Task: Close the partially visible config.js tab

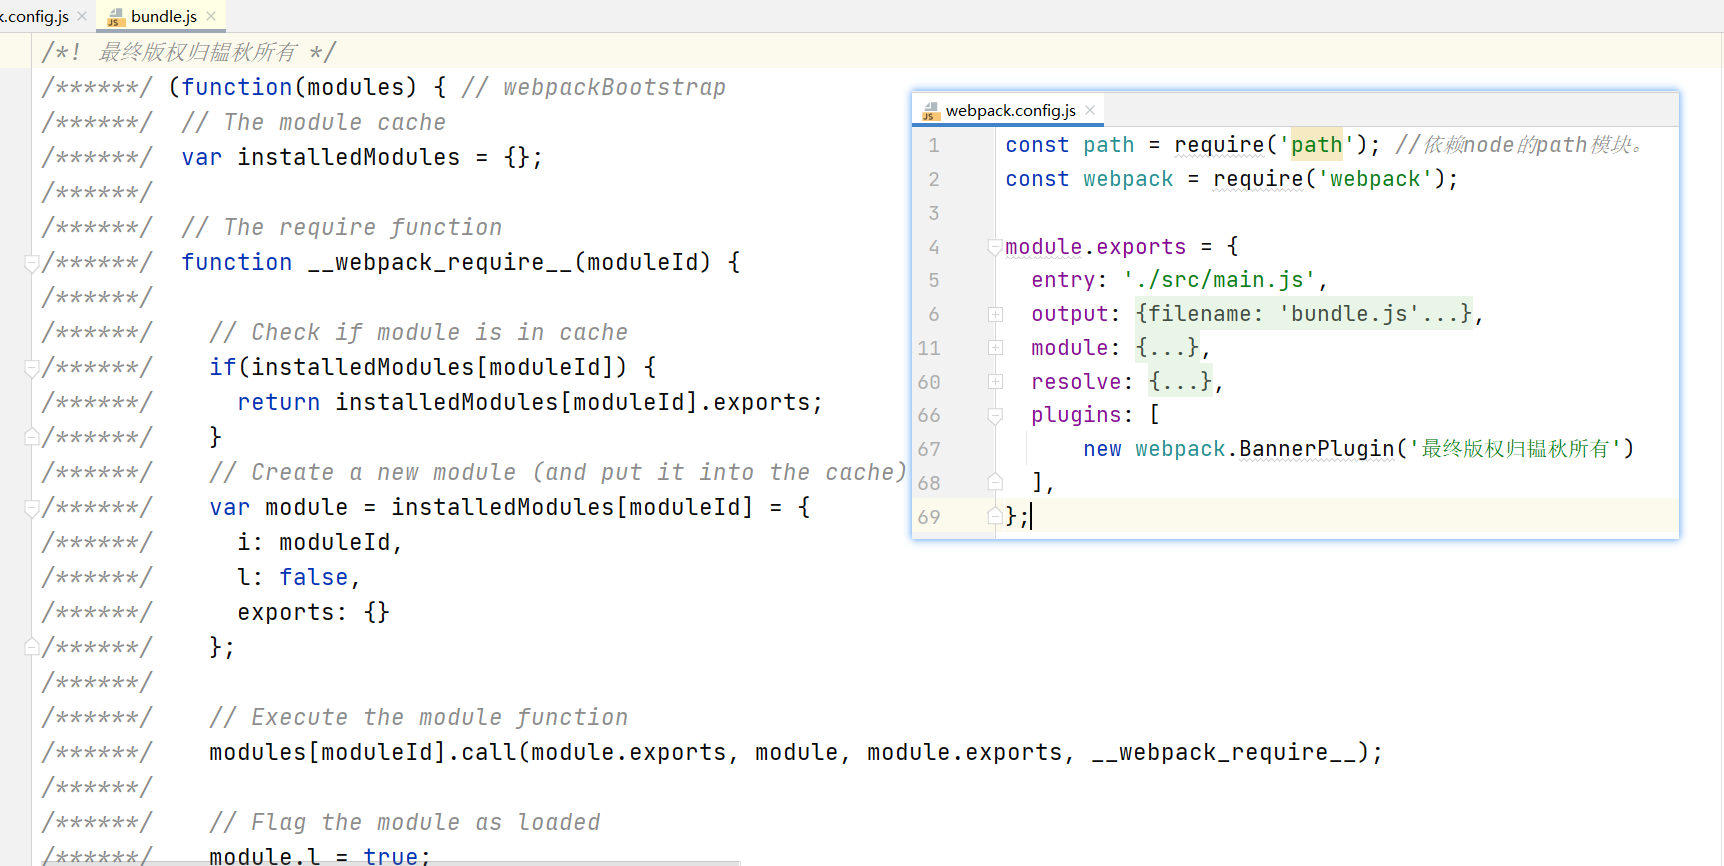Action: click(x=82, y=16)
